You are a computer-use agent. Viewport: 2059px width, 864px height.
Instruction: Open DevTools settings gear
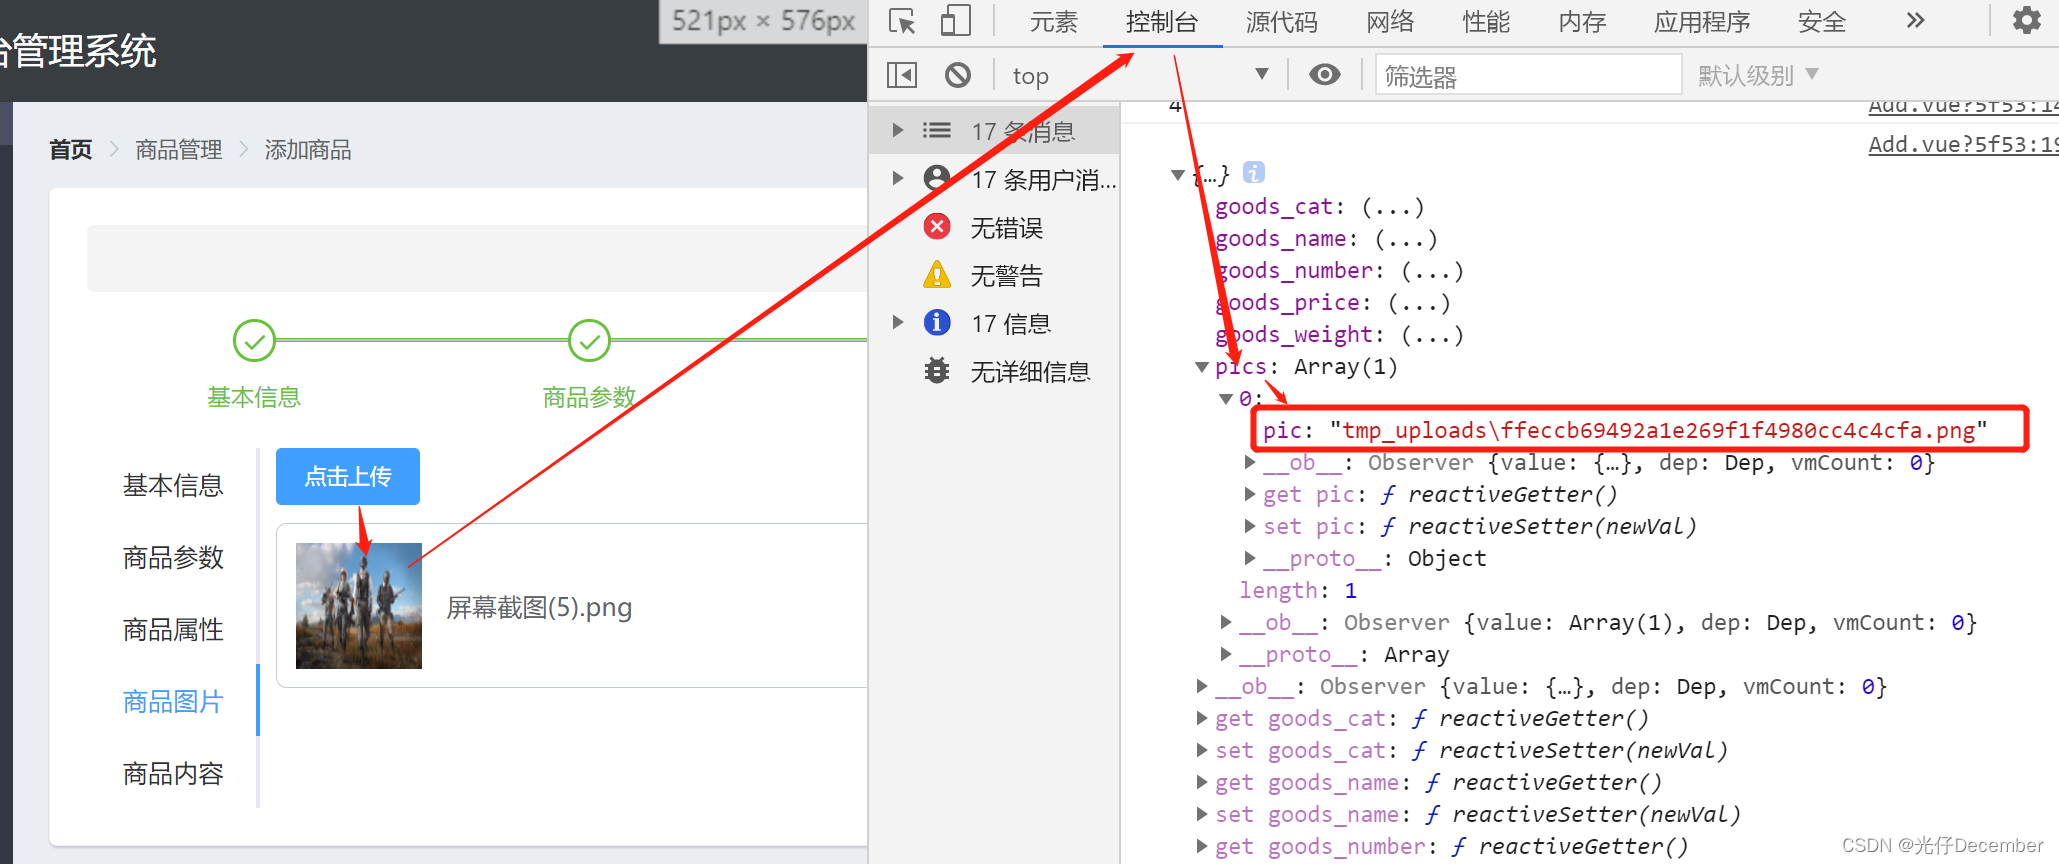click(2026, 20)
